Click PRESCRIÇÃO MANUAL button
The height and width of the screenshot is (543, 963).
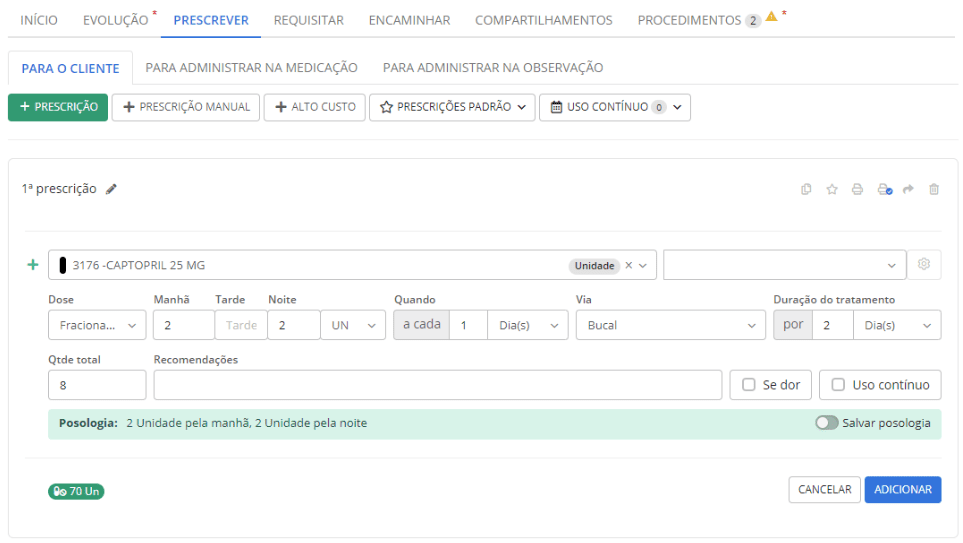coord(185,107)
